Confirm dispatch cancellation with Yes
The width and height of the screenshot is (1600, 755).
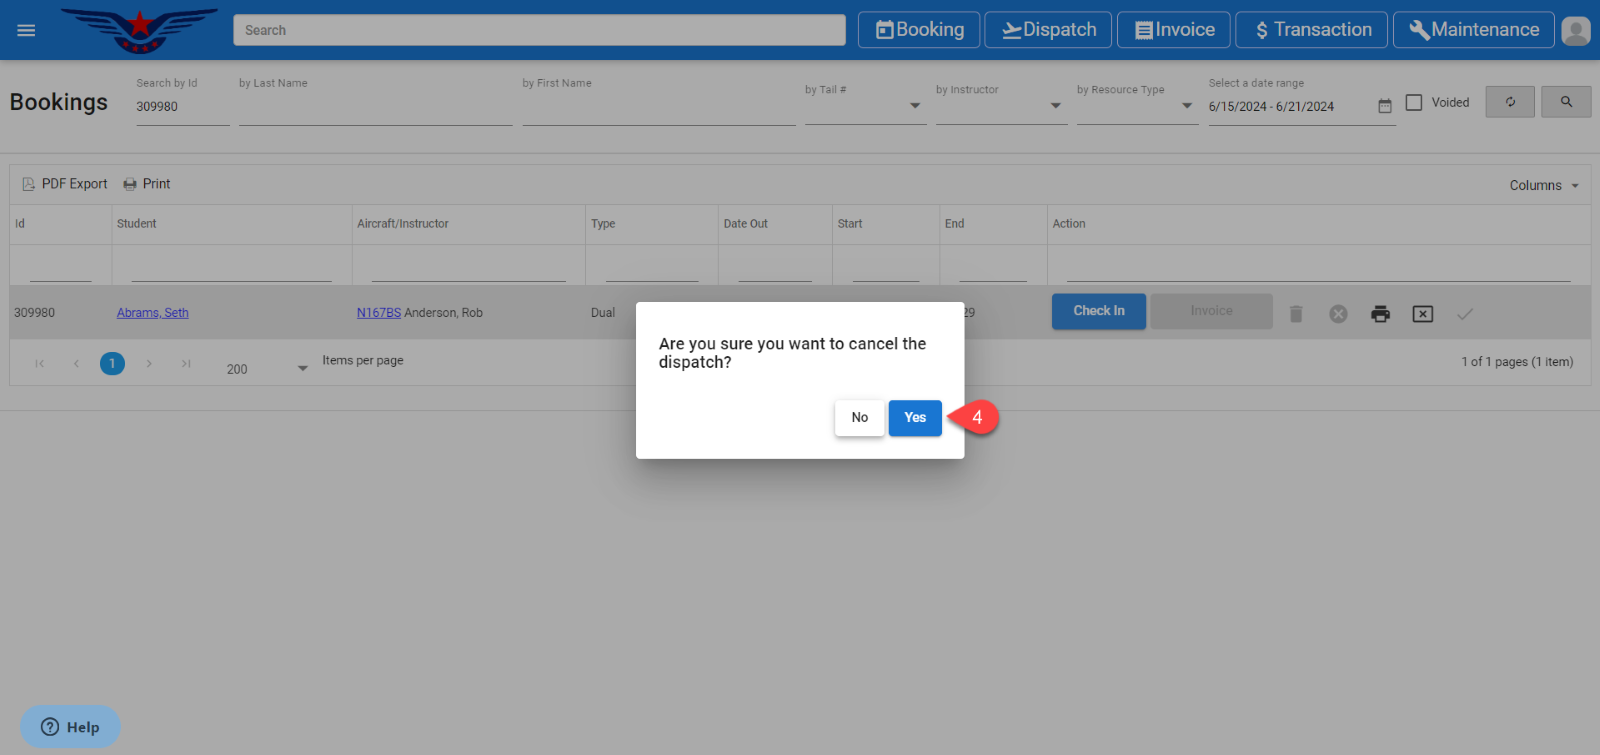click(914, 418)
